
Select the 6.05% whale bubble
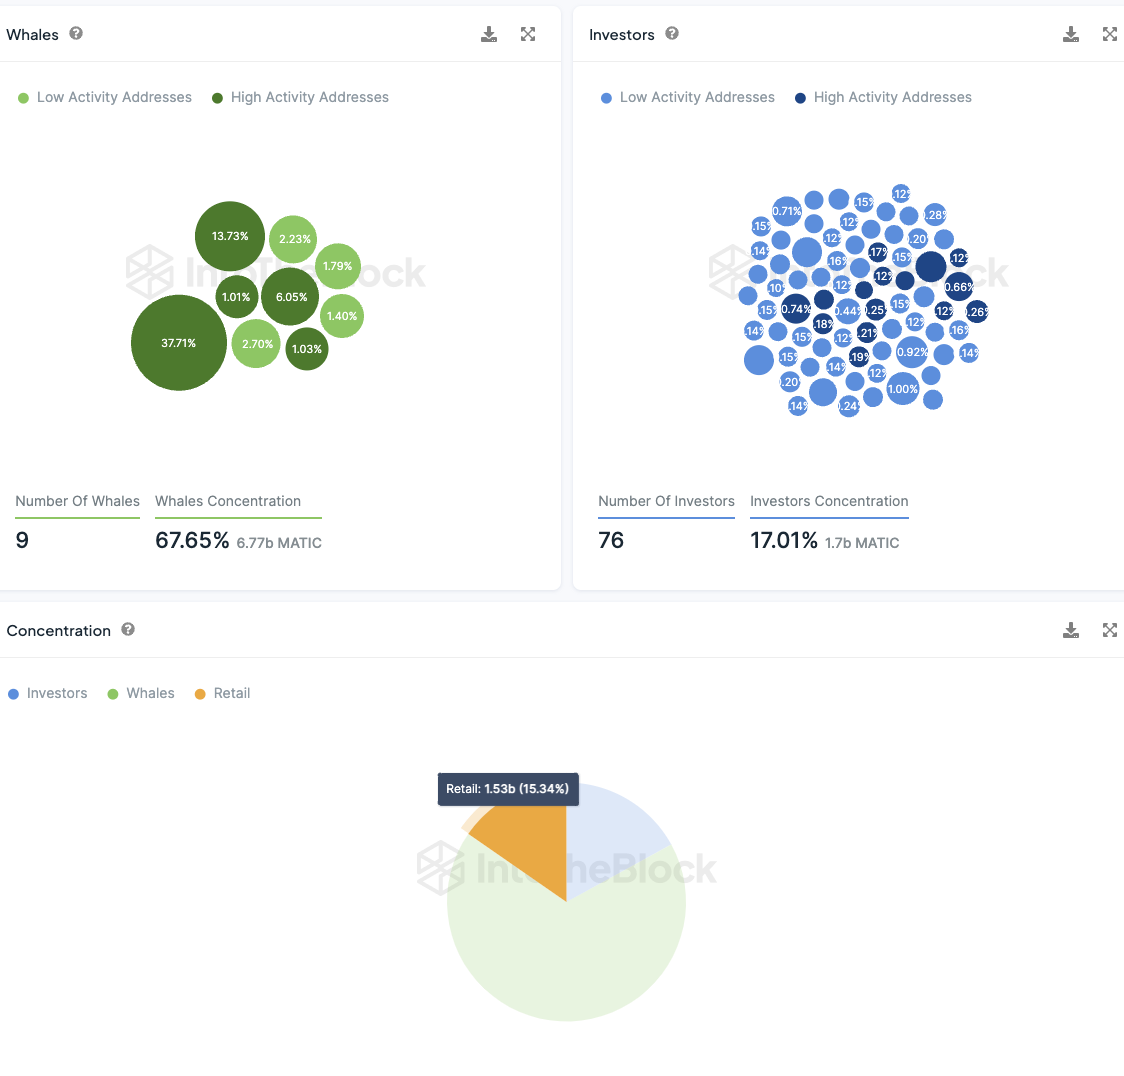click(x=290, y=297)
